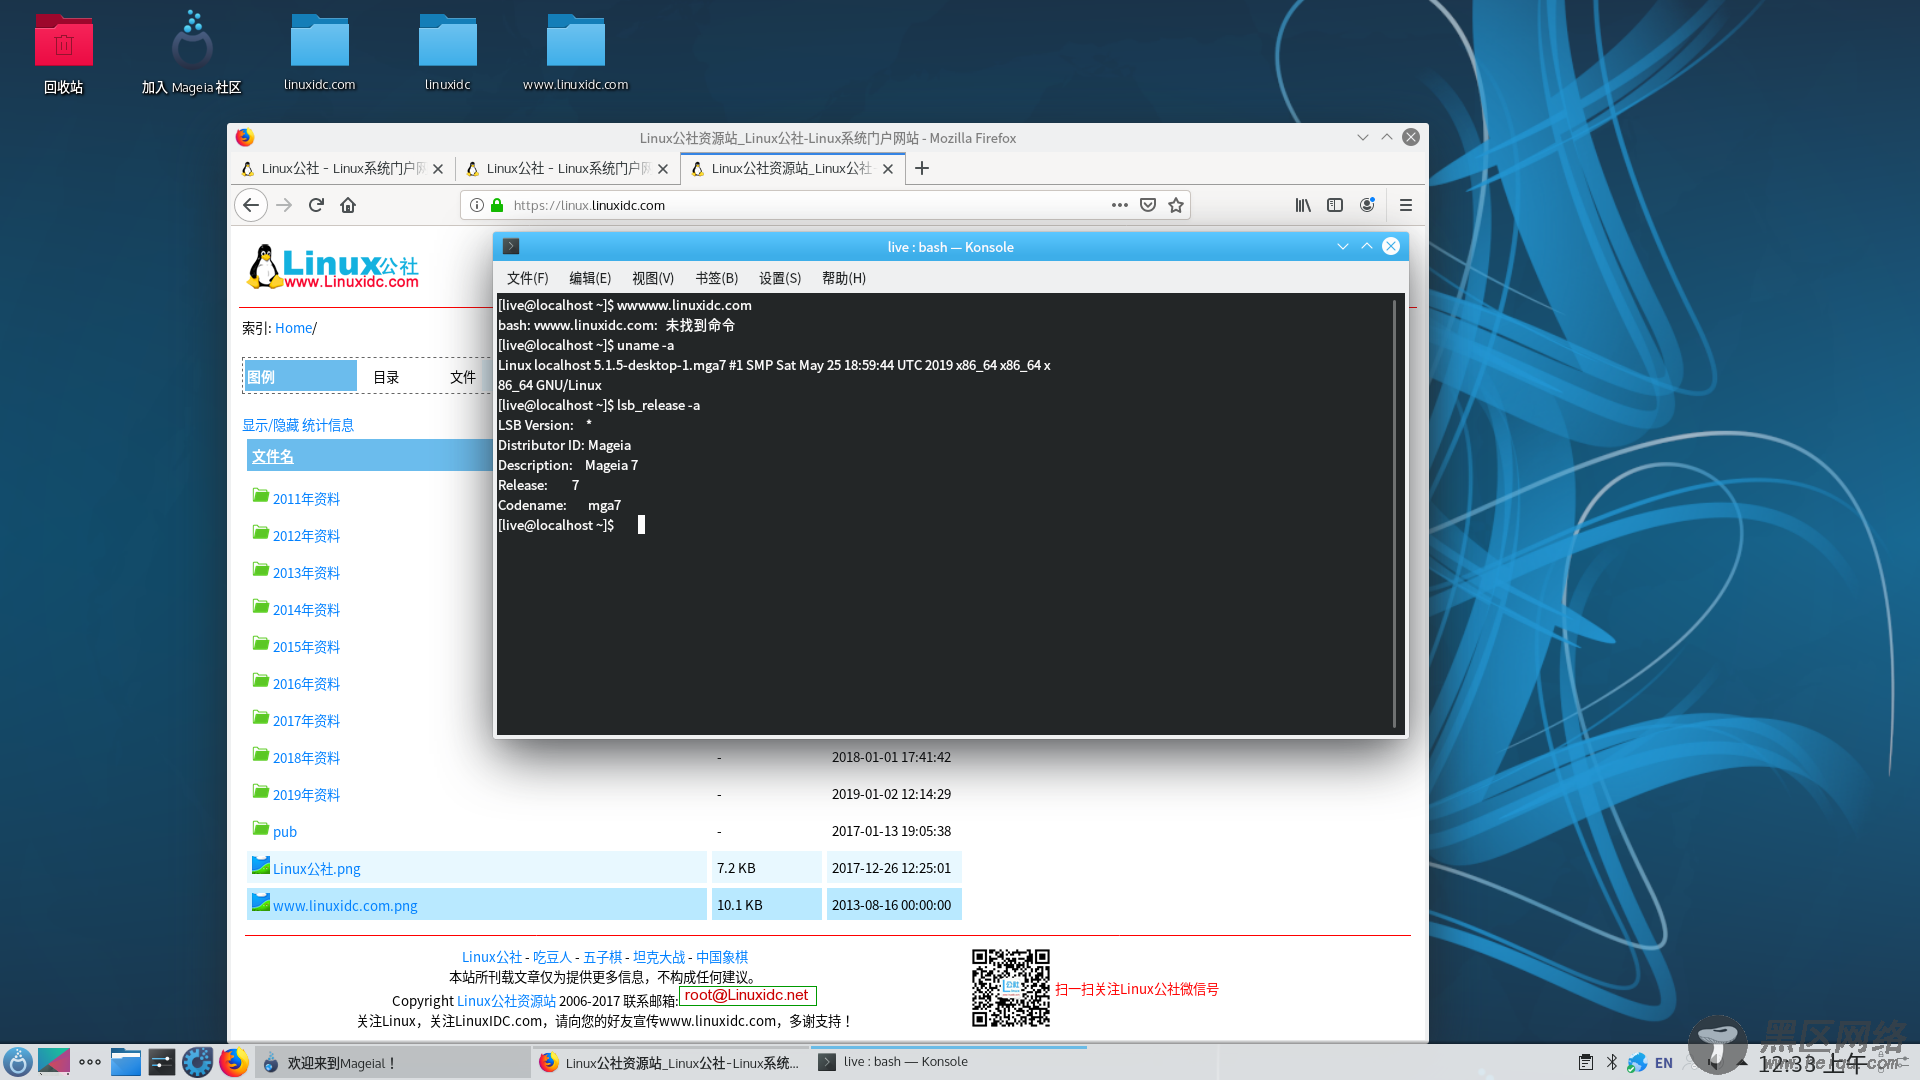Open Konsole 视图(V) menu
This screenshot has width=1920, height=1080.
tap(653, 278)
